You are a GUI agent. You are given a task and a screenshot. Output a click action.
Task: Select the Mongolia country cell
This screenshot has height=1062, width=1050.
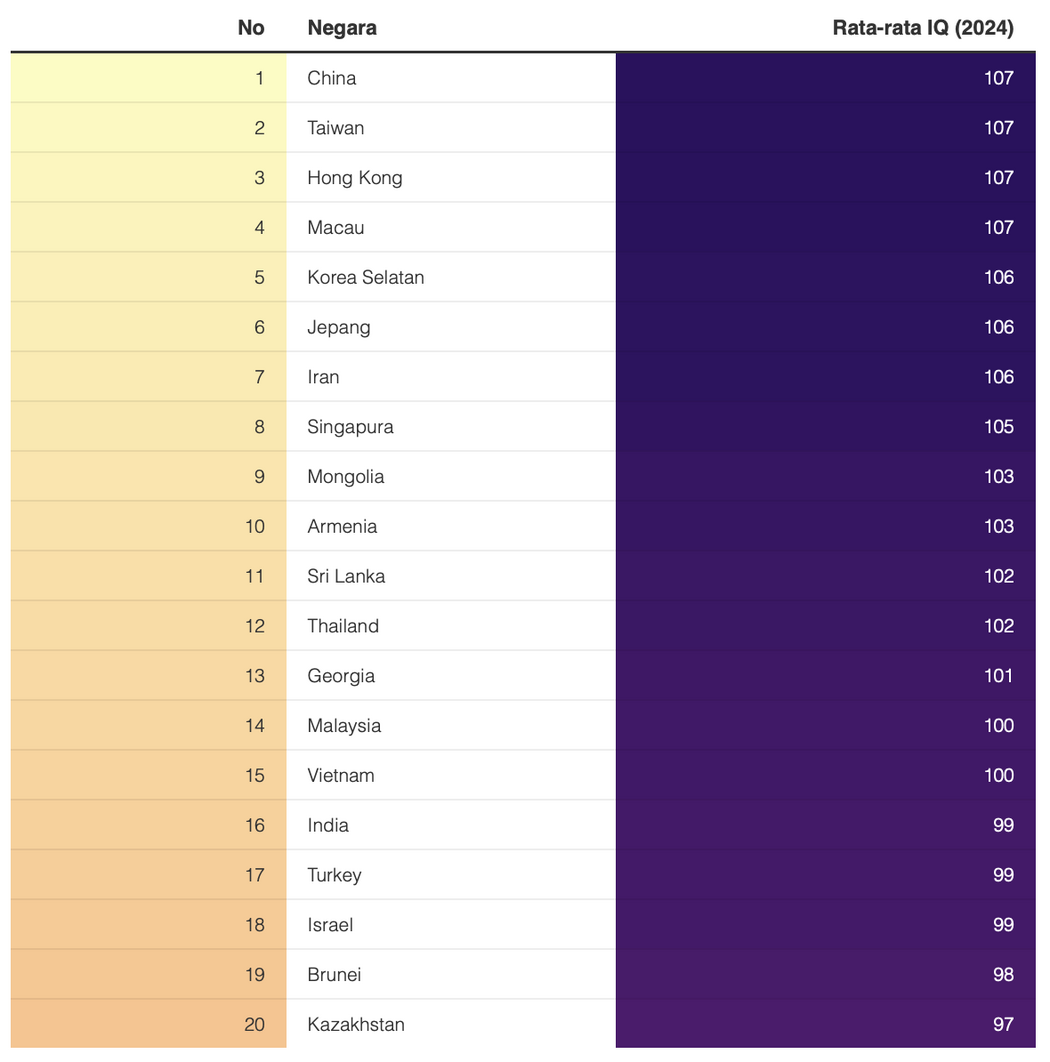451,477
